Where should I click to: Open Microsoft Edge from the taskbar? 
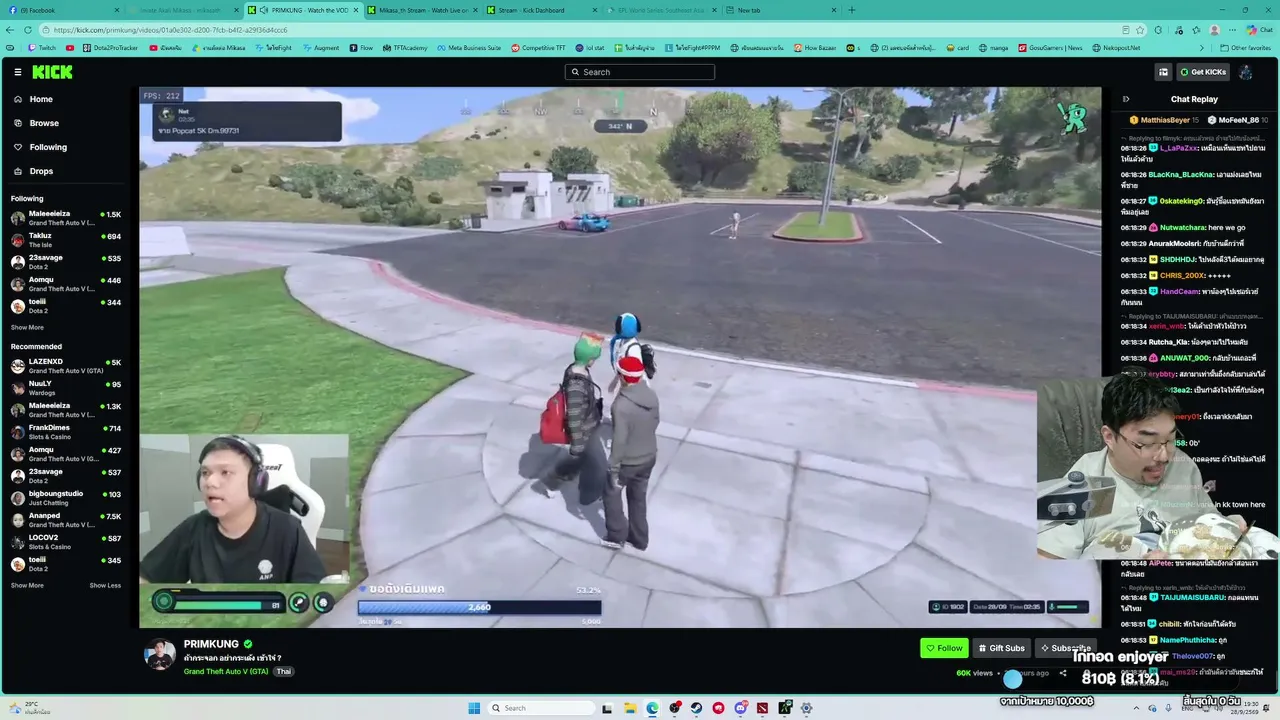click(653, 708)
